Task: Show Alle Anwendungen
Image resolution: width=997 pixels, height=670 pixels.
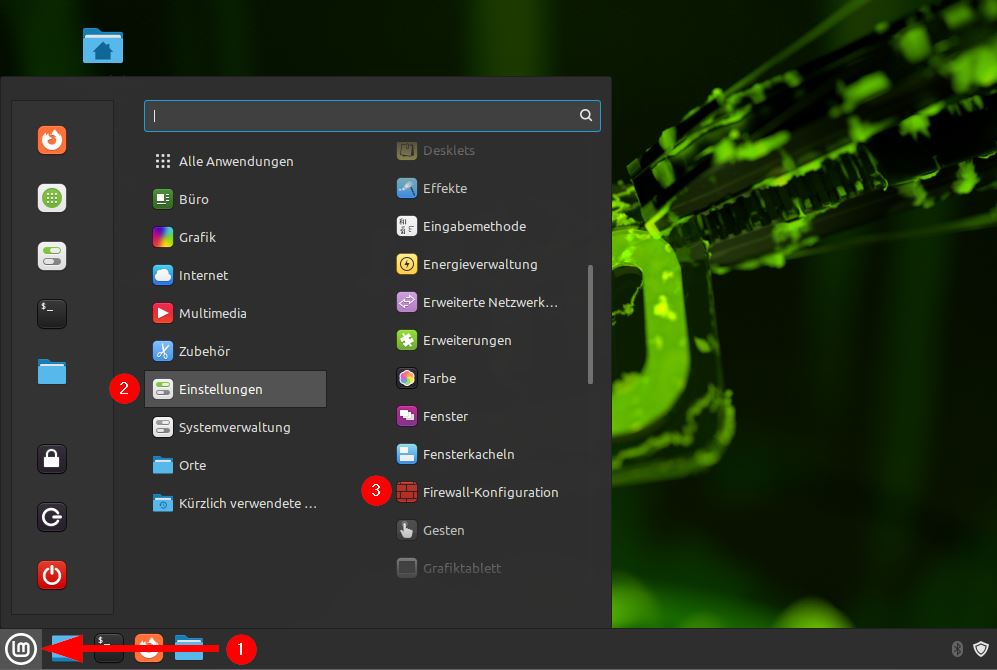Action: pyautogui.click(x=236, y=161)
